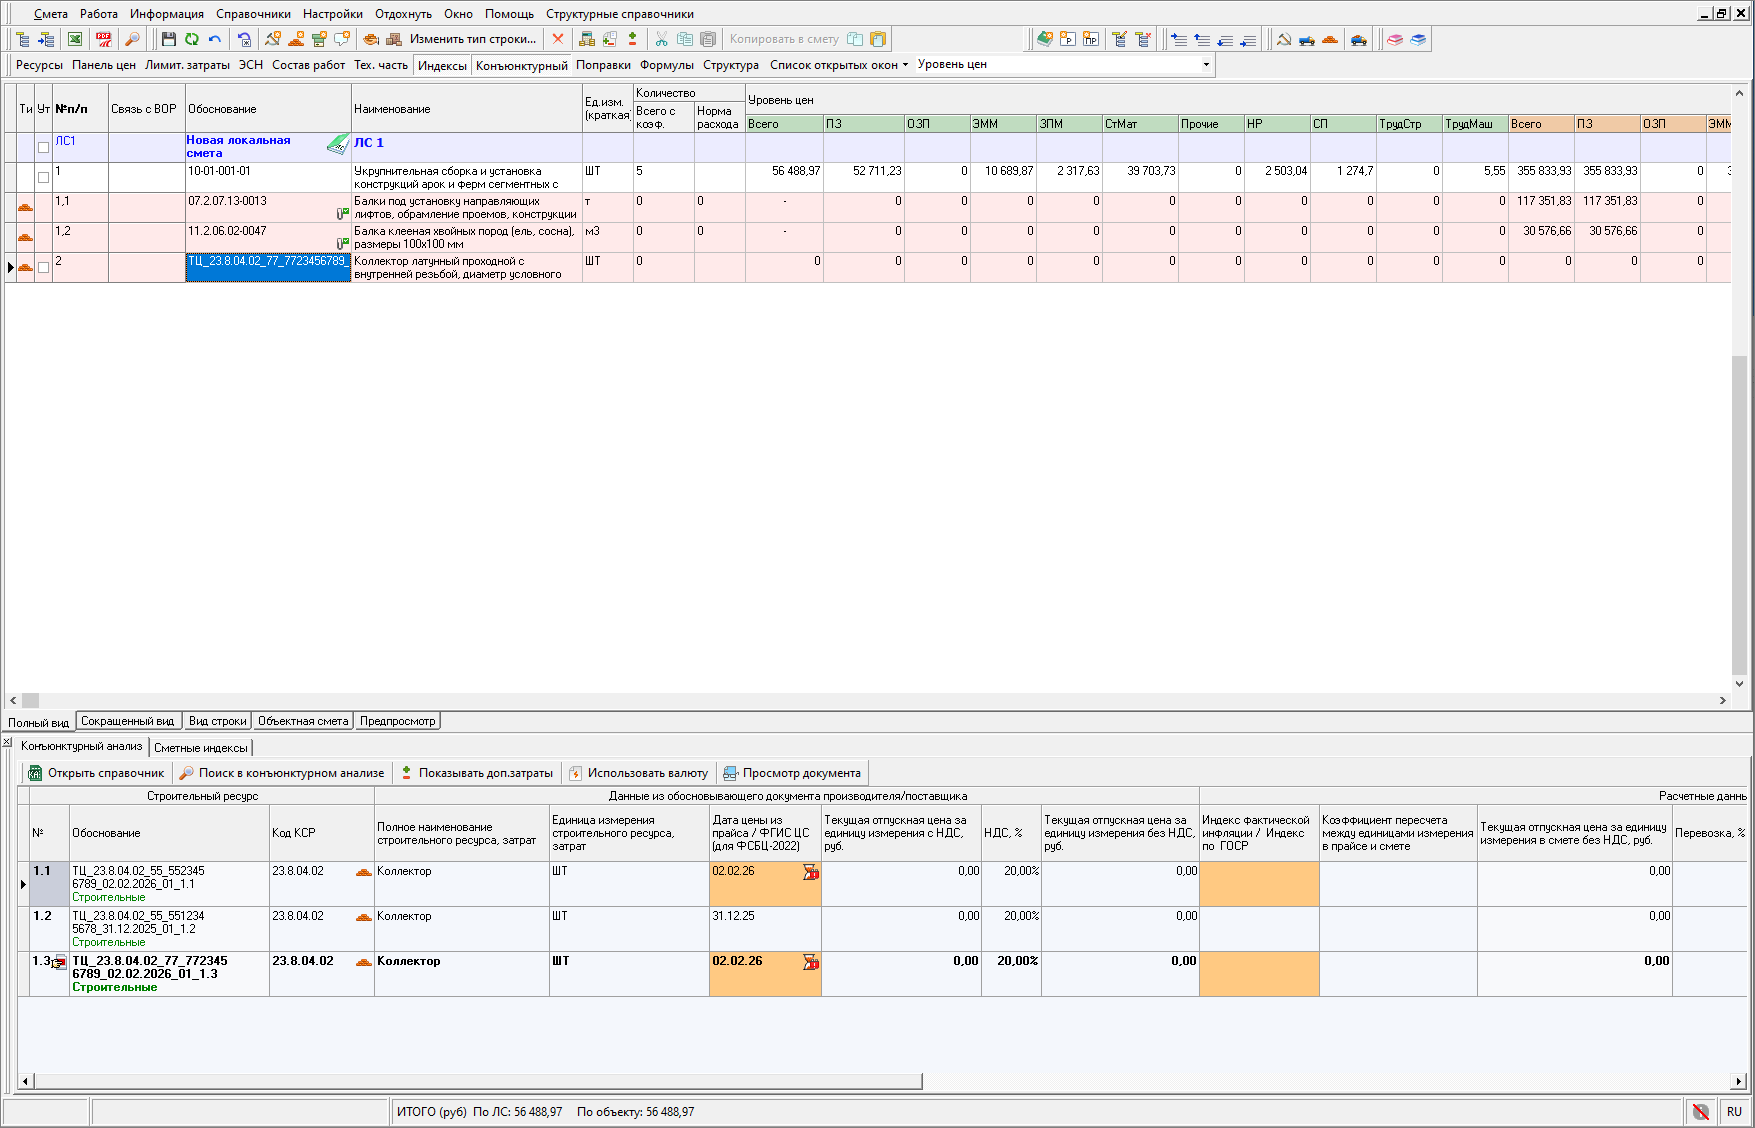
Task: Switch to the Сметные индексы tab
Action: point(201,748)
